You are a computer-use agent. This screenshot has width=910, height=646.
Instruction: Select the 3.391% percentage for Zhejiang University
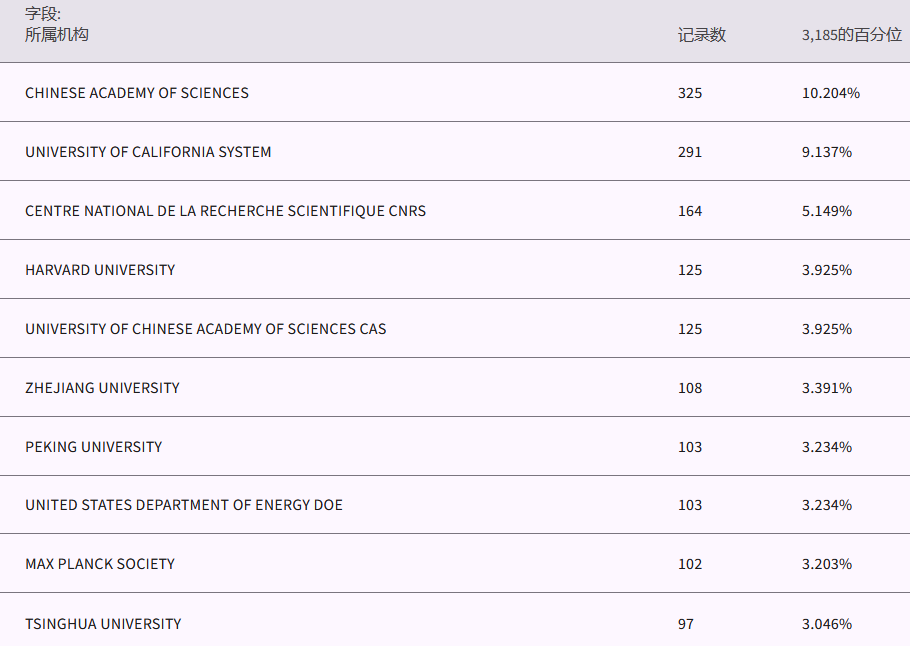pos(826,388)
